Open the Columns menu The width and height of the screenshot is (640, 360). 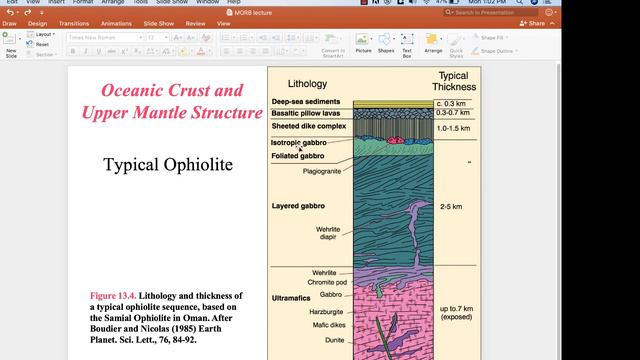point(311,38)
